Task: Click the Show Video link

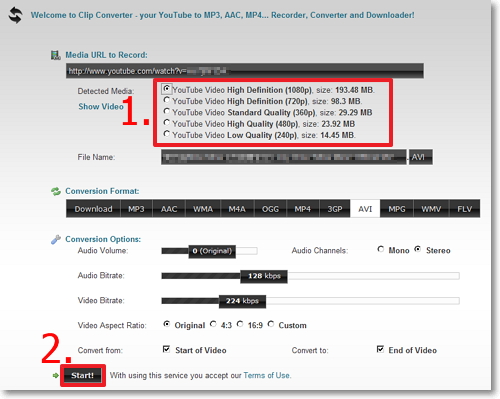Action: tap(101, 107)
